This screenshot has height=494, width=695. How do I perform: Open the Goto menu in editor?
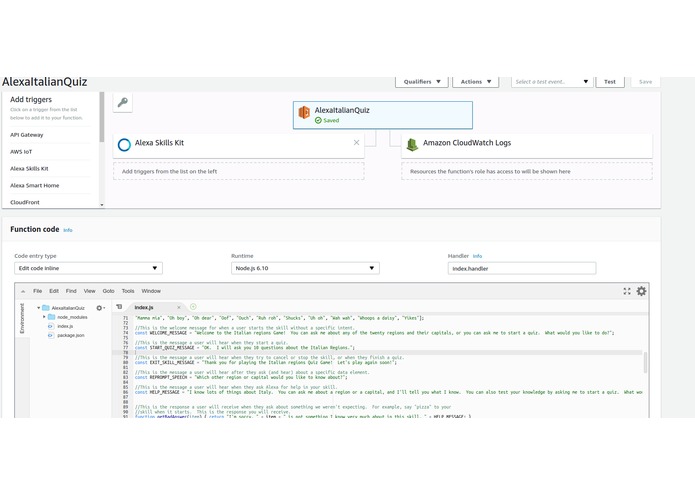109,291
